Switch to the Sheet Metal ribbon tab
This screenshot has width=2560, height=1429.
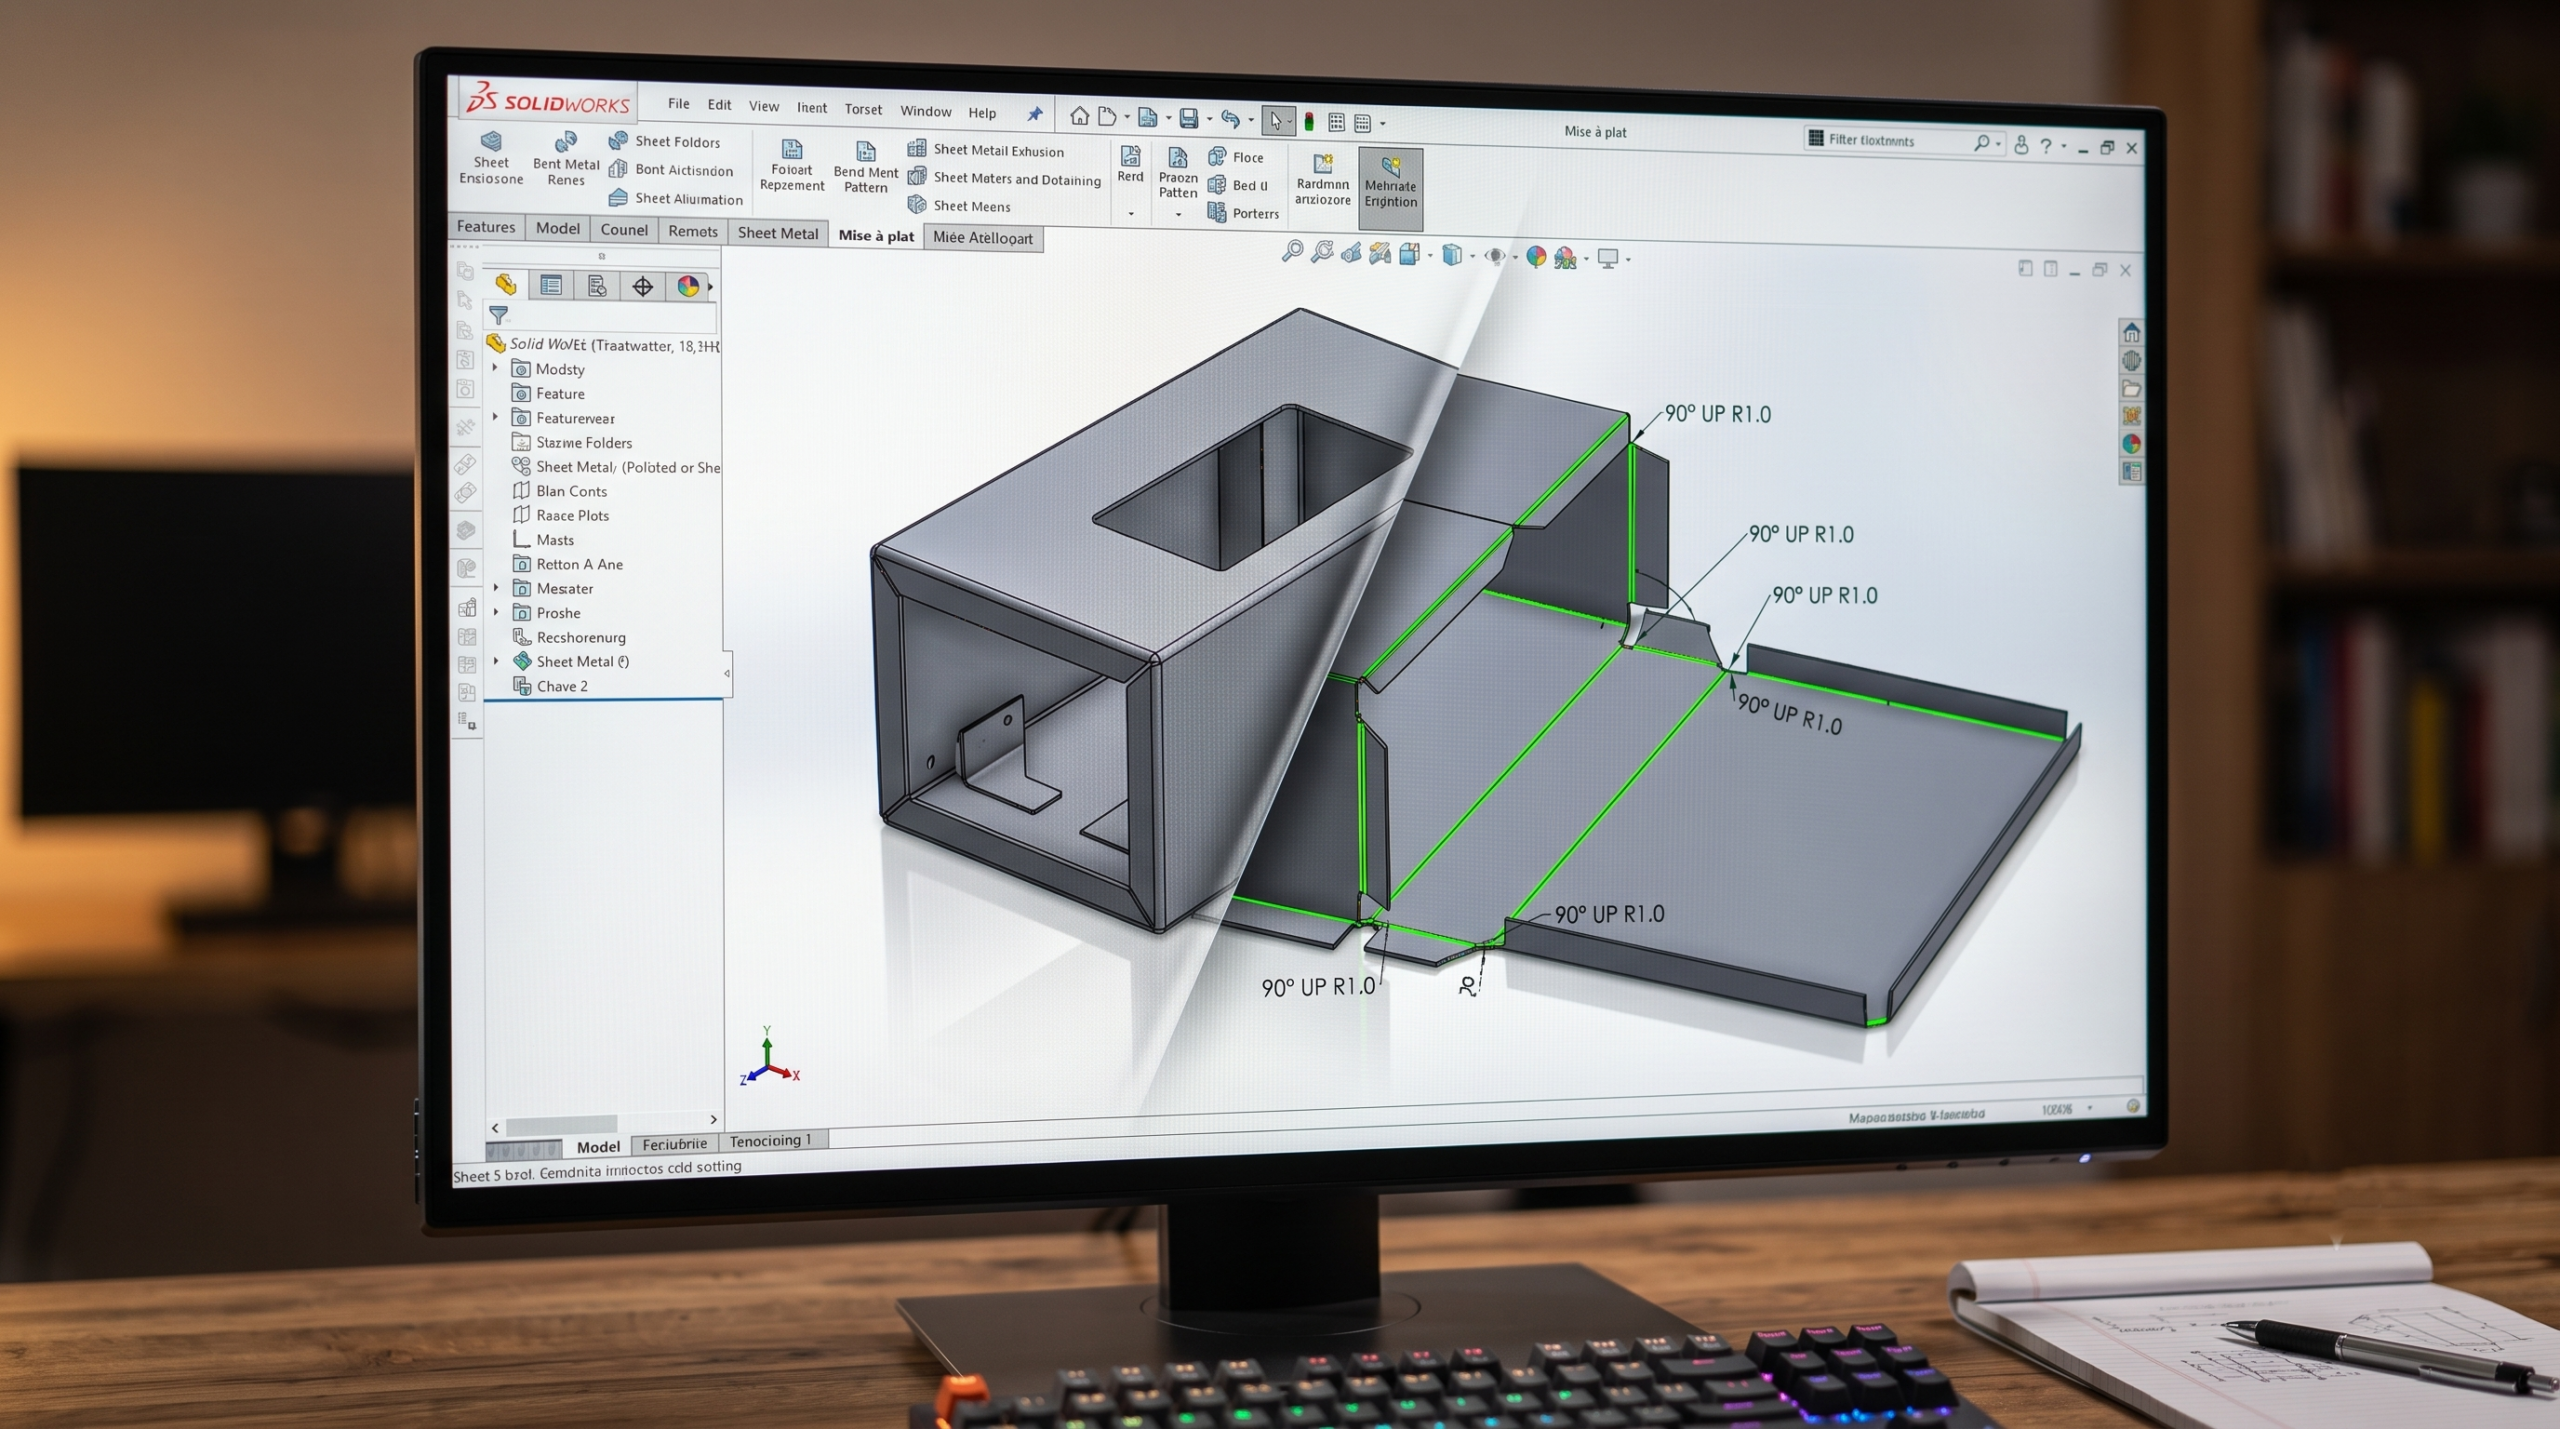[777, 233]
